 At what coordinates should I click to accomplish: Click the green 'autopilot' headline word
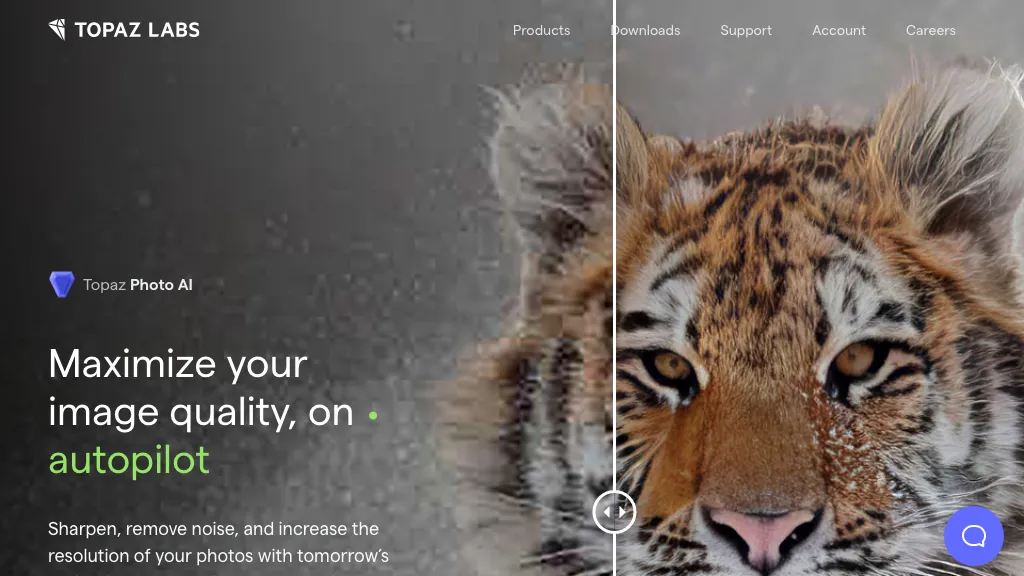129,461
